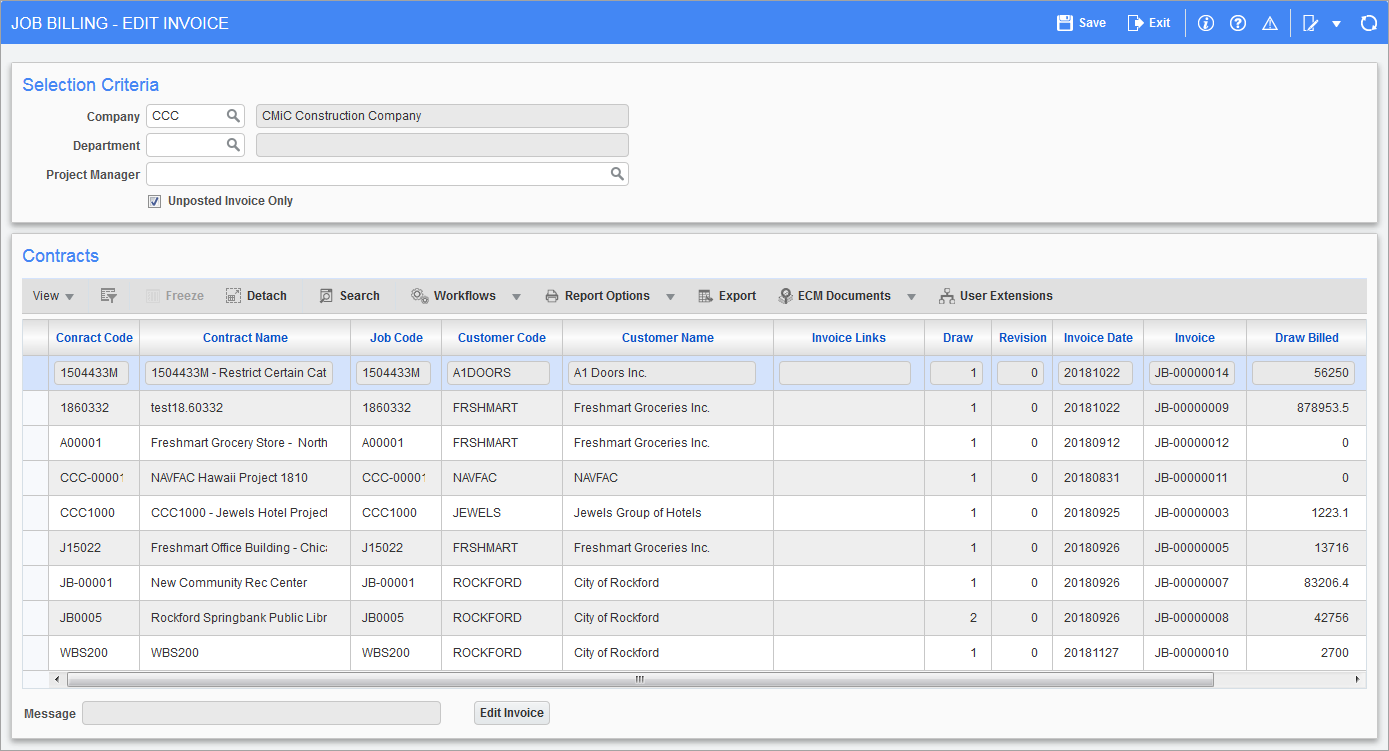This screenshot has height=751, width=1389.
Task: Open Project Manager lookup magnifier icon
Action: click(x=618, y=174)
